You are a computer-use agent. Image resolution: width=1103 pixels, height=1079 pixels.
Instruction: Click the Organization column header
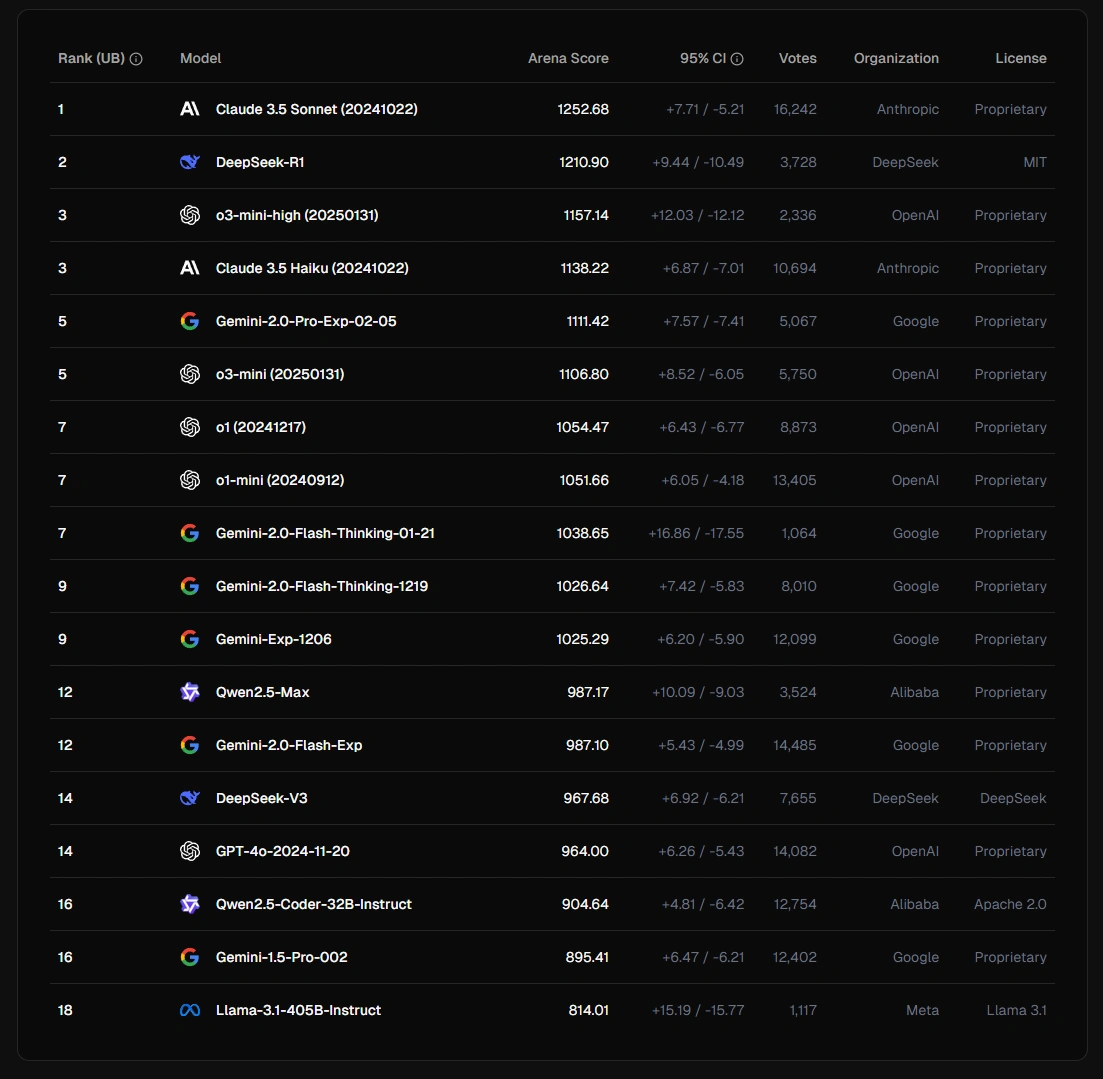(896, 58)
